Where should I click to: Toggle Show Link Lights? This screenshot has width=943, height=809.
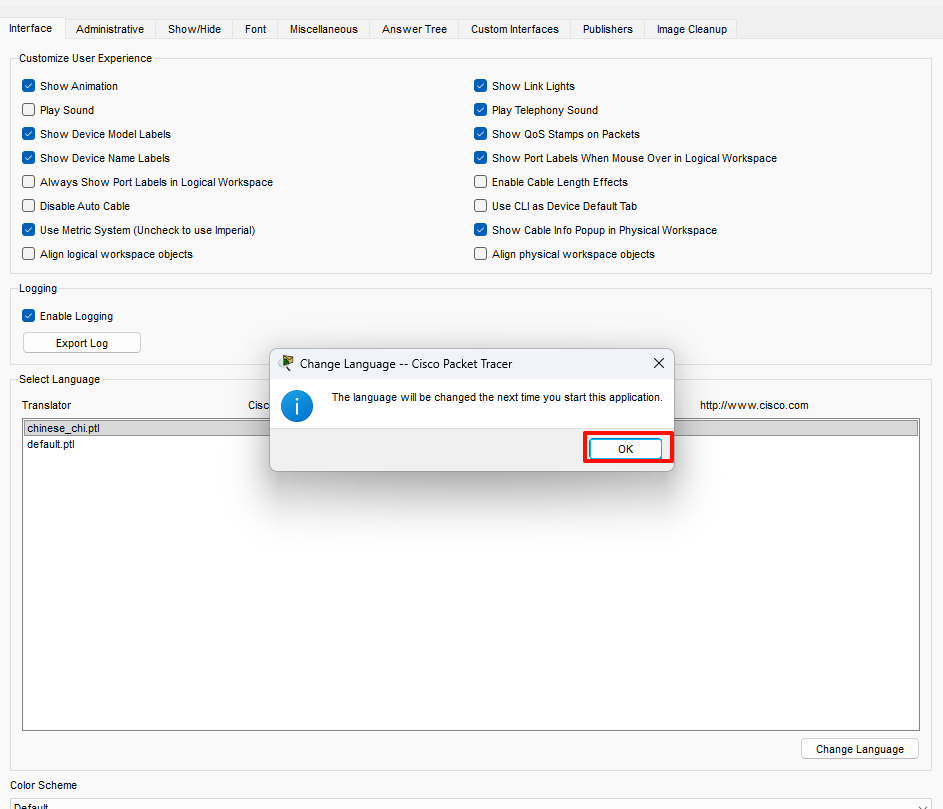pyautogui.click(x=480, y=85)
